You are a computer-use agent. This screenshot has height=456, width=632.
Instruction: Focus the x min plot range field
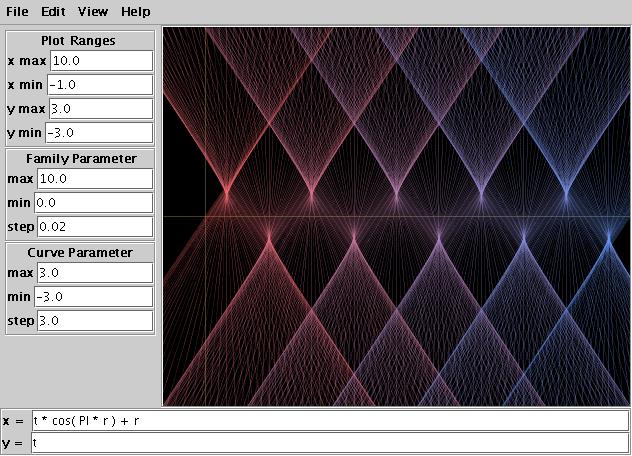[x=98, y=85]
